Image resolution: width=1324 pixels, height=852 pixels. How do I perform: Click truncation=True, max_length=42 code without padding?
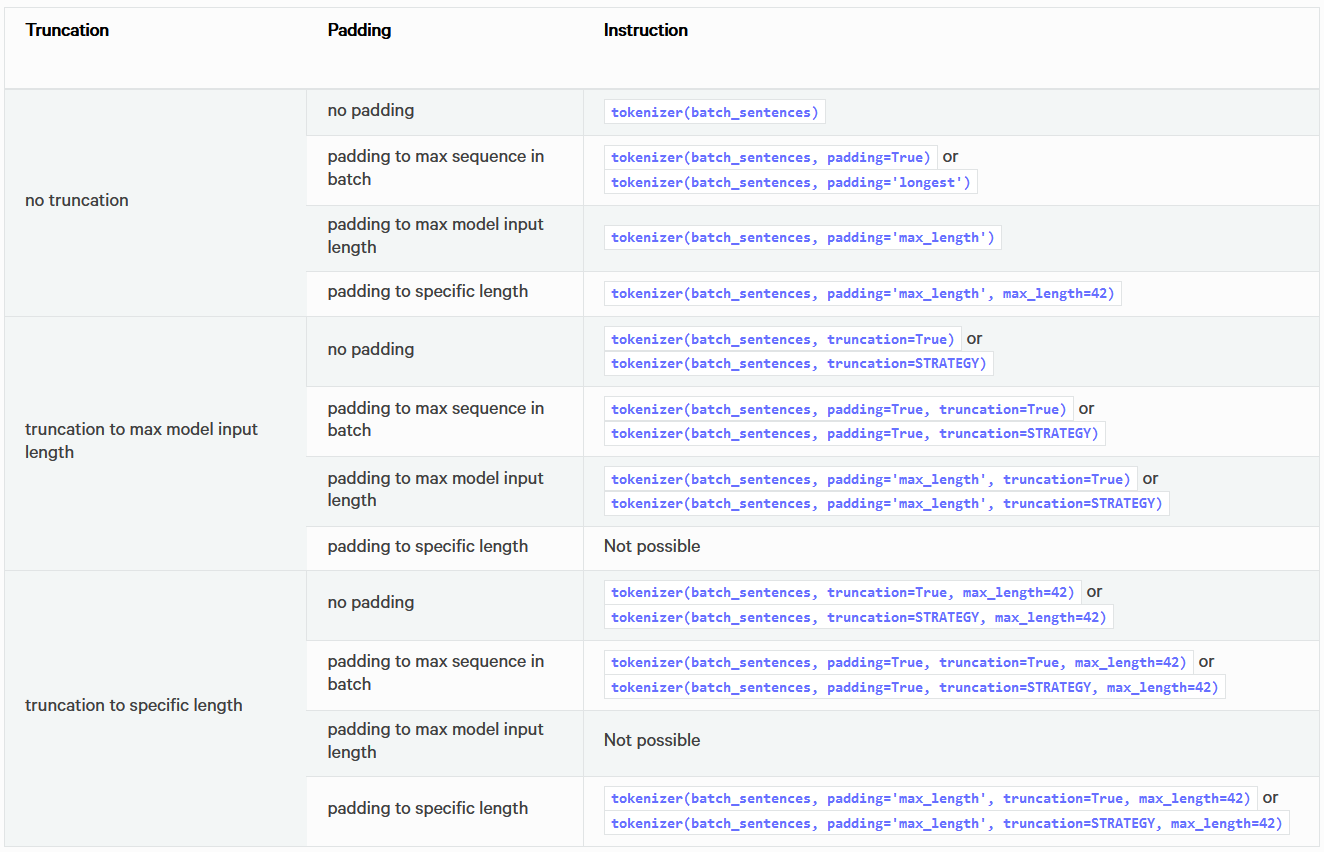[x=842, y=592]
